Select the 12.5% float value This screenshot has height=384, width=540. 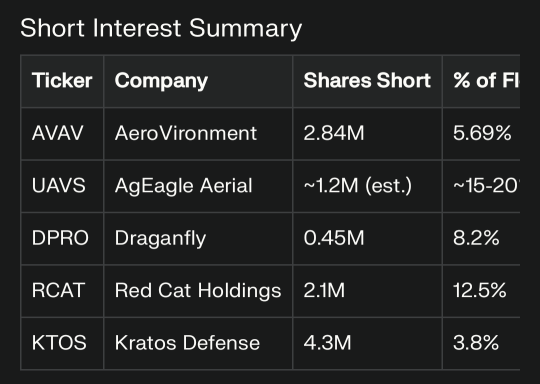pos(480,290)
